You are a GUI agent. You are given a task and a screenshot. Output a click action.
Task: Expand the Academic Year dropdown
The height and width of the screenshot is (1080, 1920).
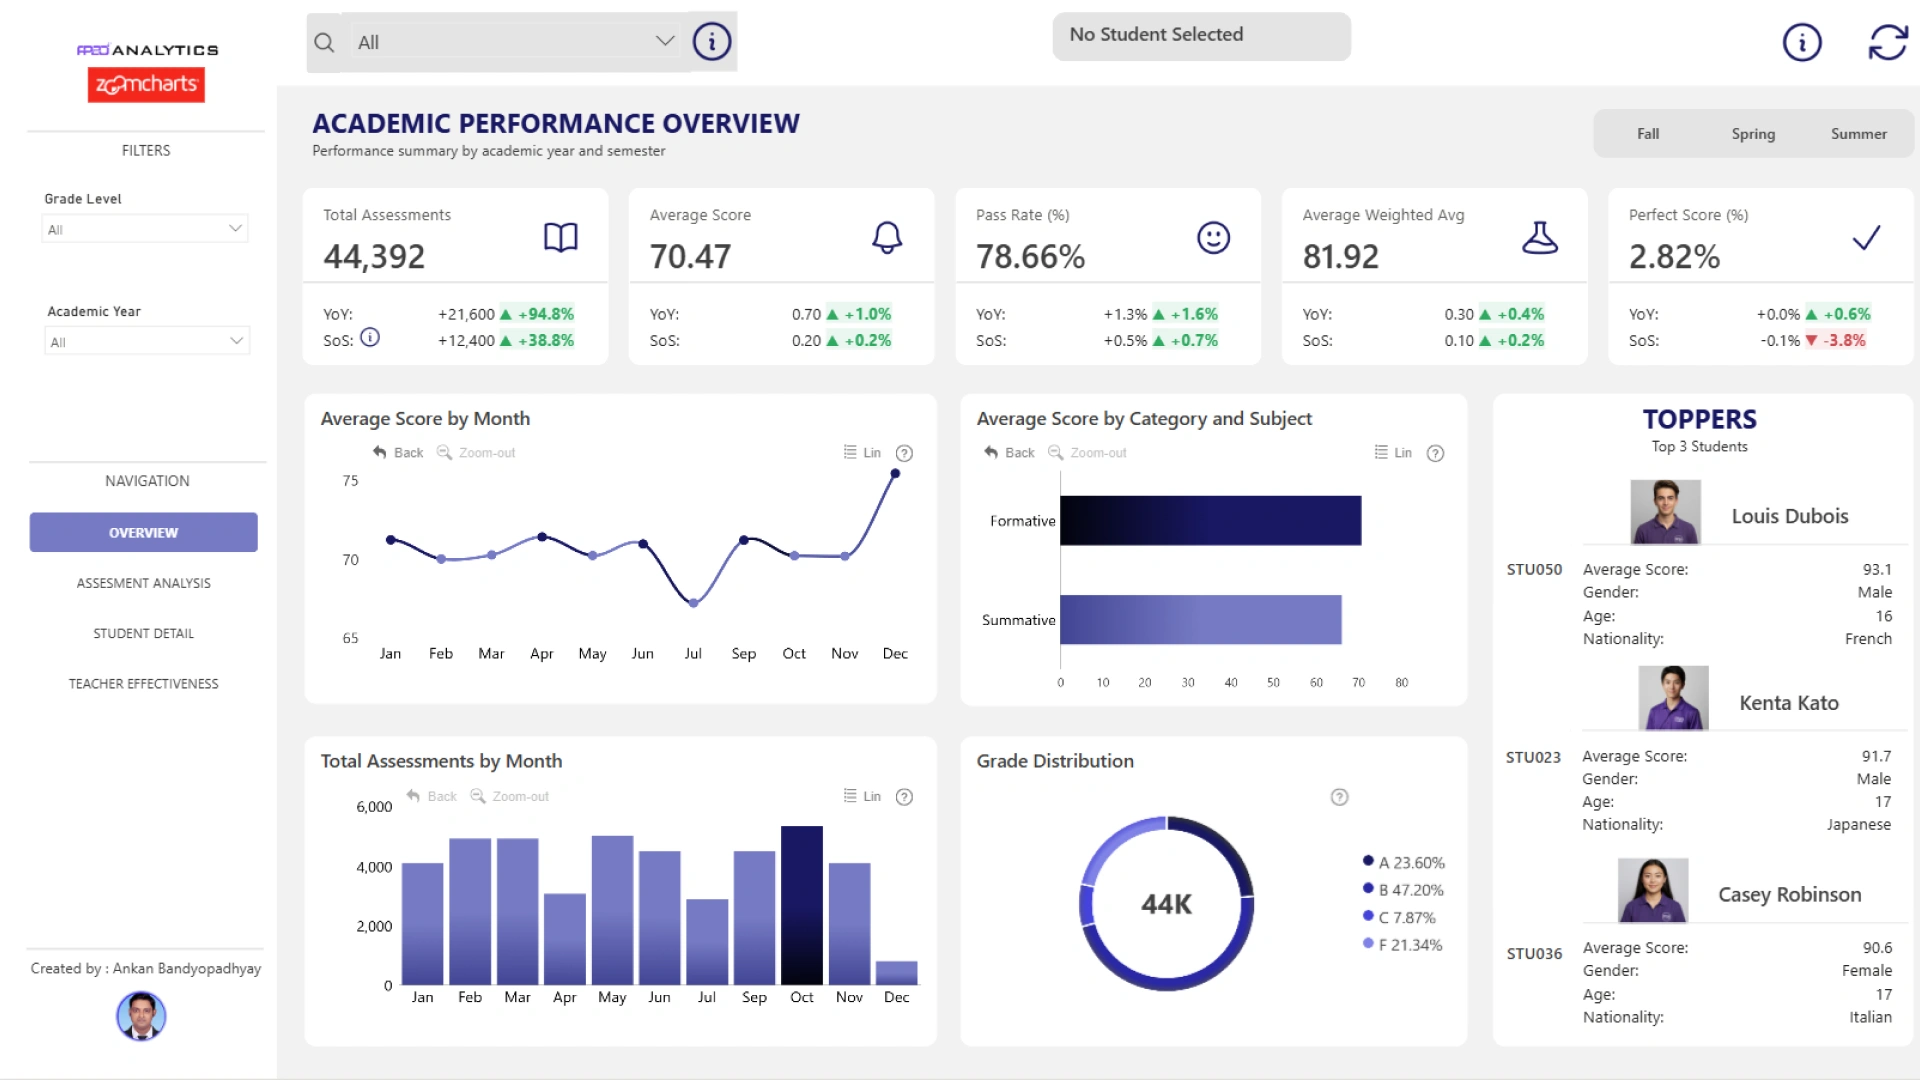point(146,342)
